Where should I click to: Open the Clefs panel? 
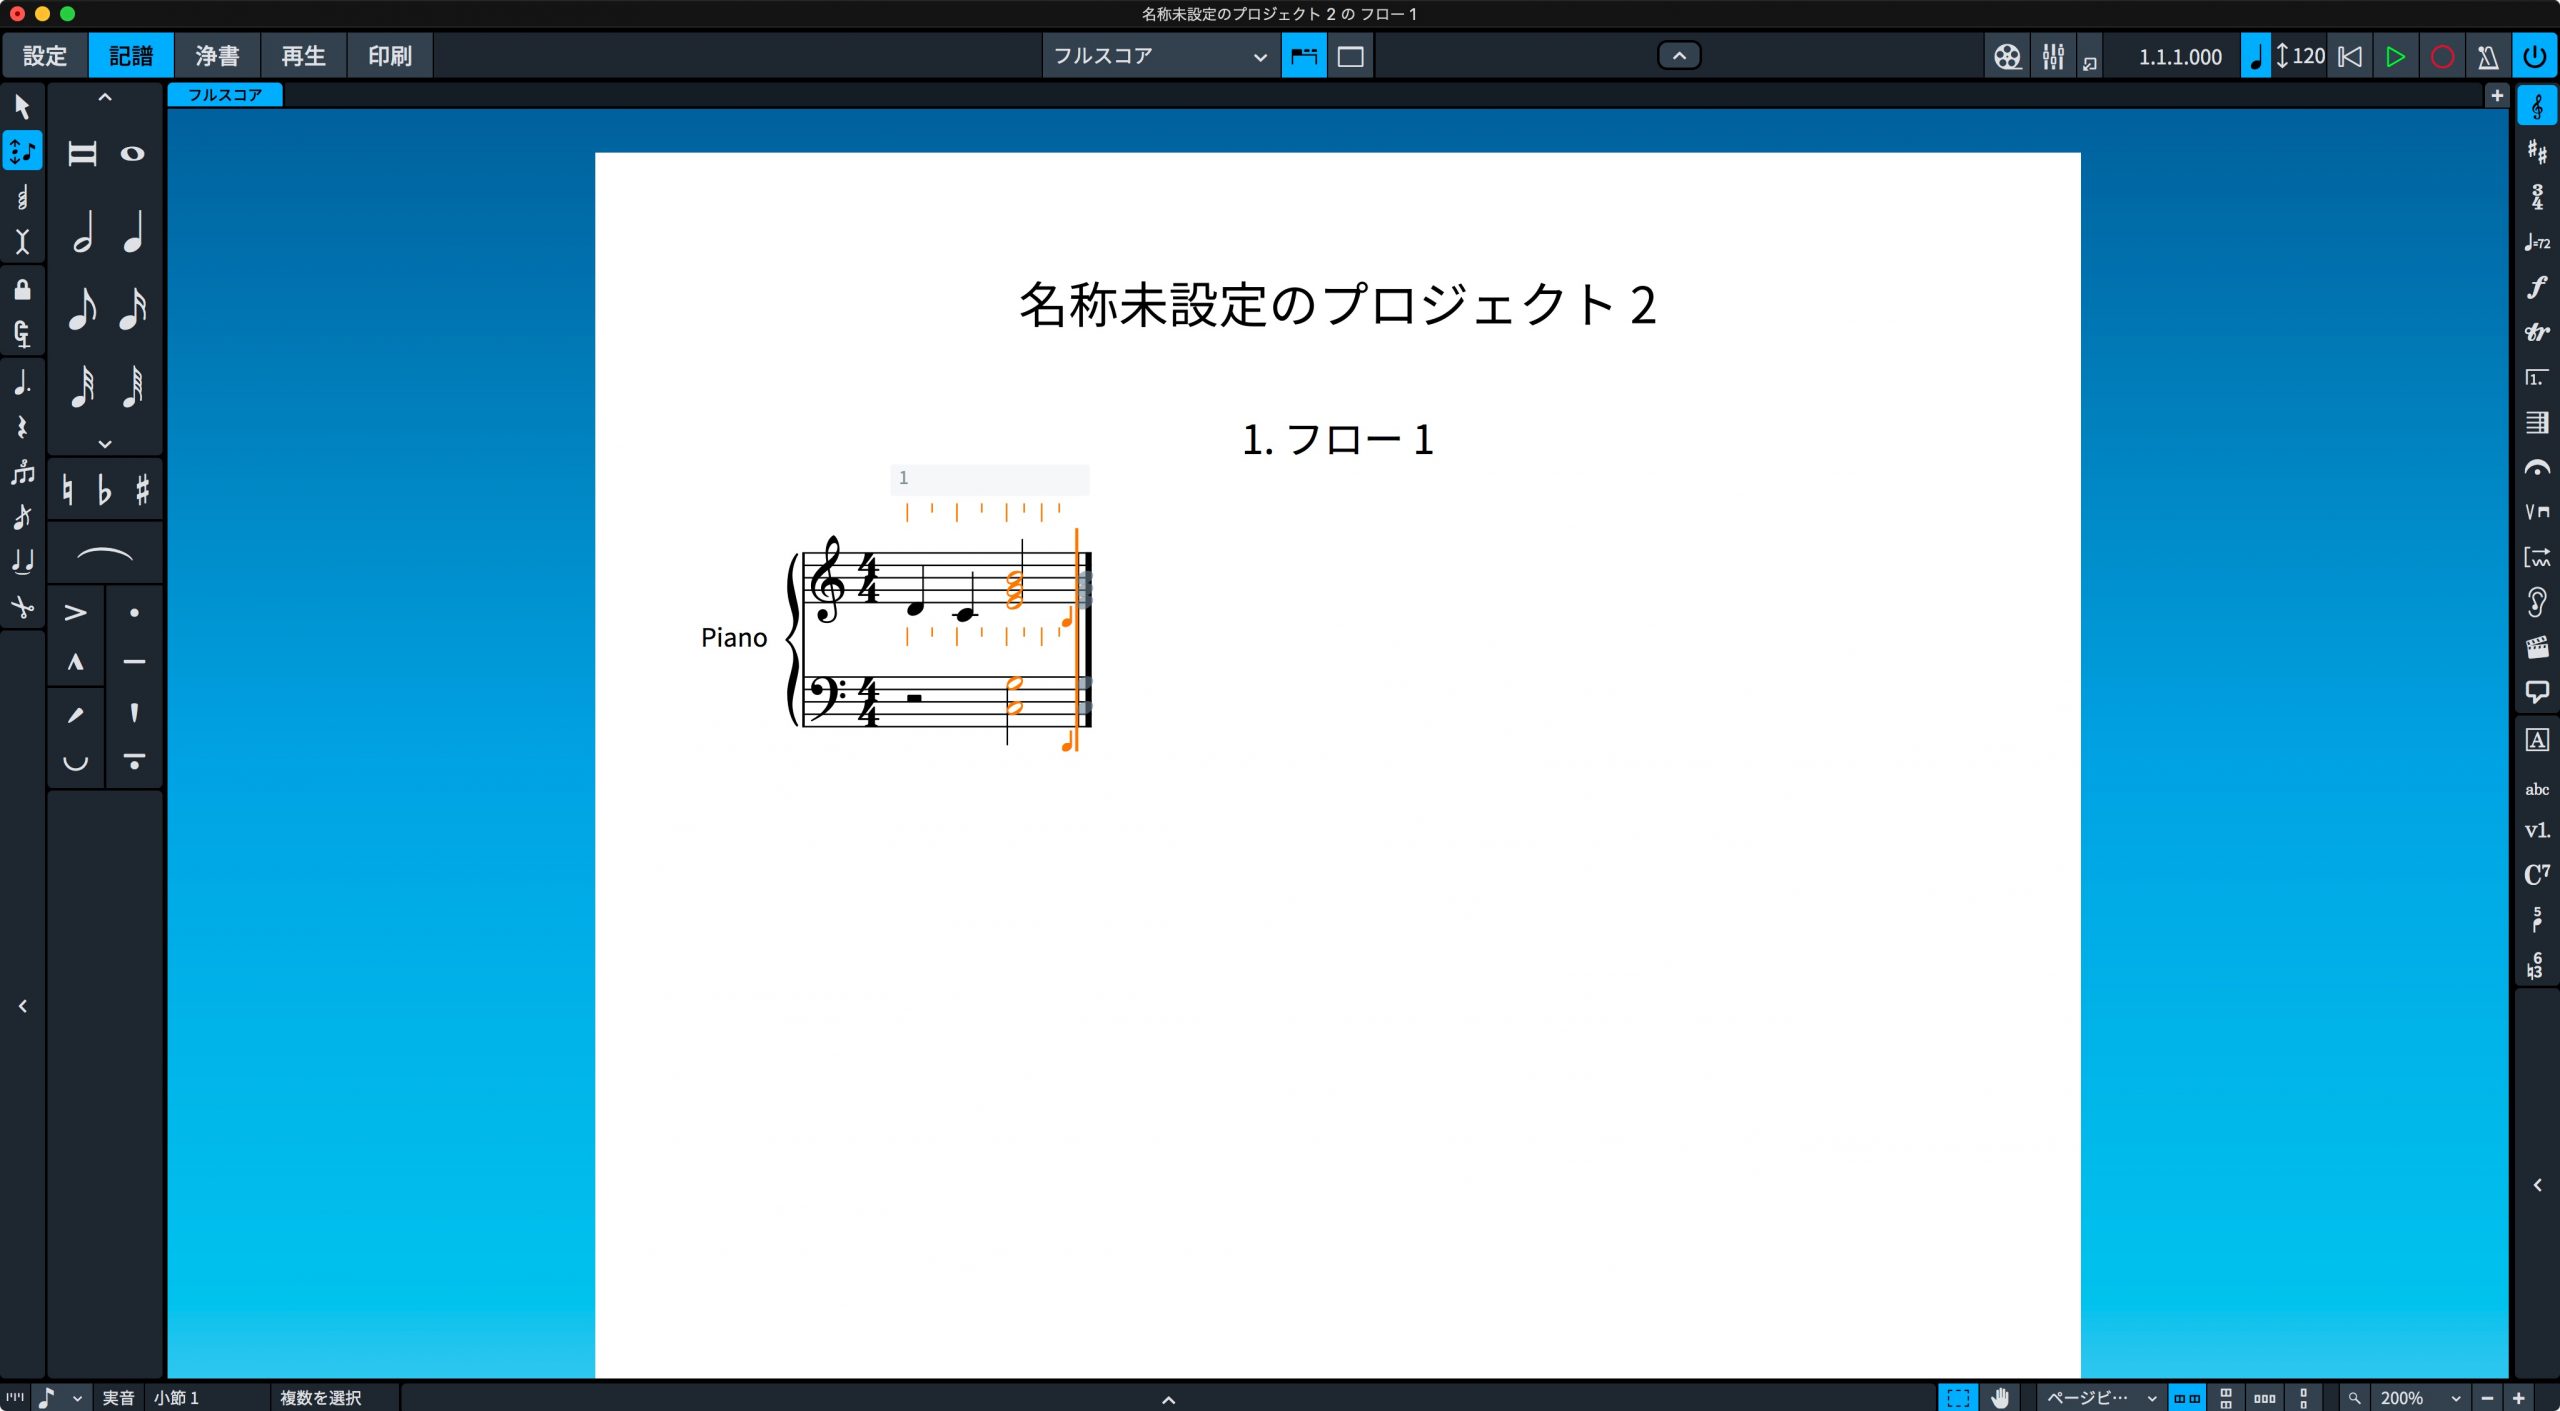click(2537, 106)
